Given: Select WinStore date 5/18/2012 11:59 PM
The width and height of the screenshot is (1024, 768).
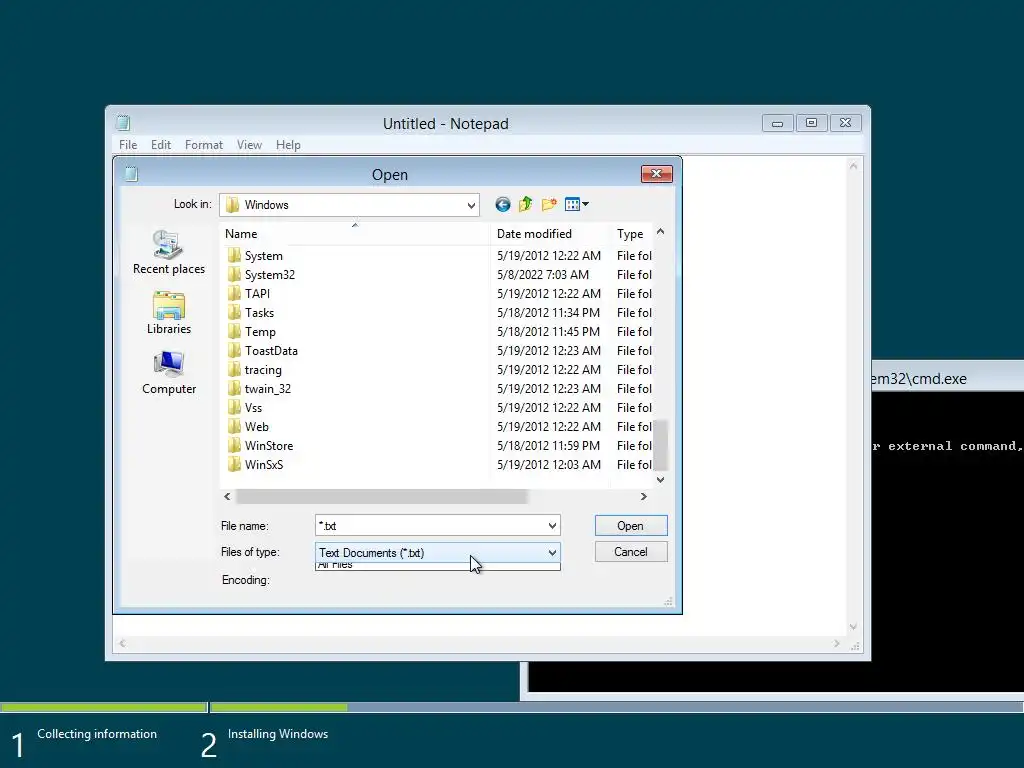Looking at the screenshot, I should point(548,445).
